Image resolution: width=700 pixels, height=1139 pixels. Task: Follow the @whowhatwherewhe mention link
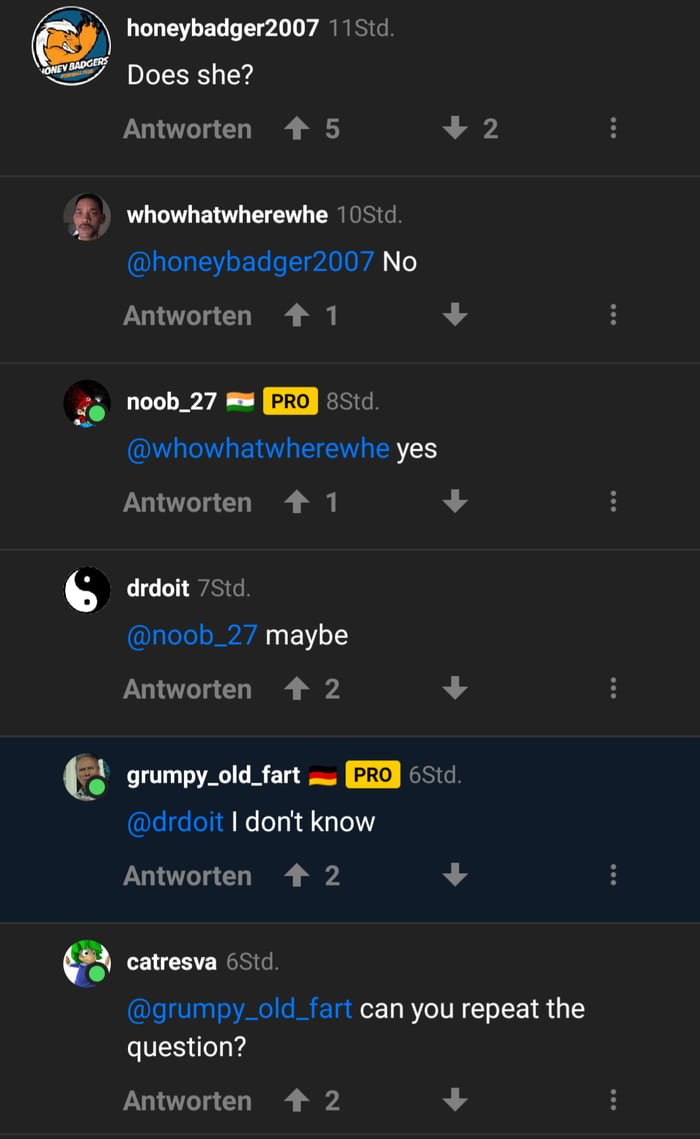click(258, 449)
